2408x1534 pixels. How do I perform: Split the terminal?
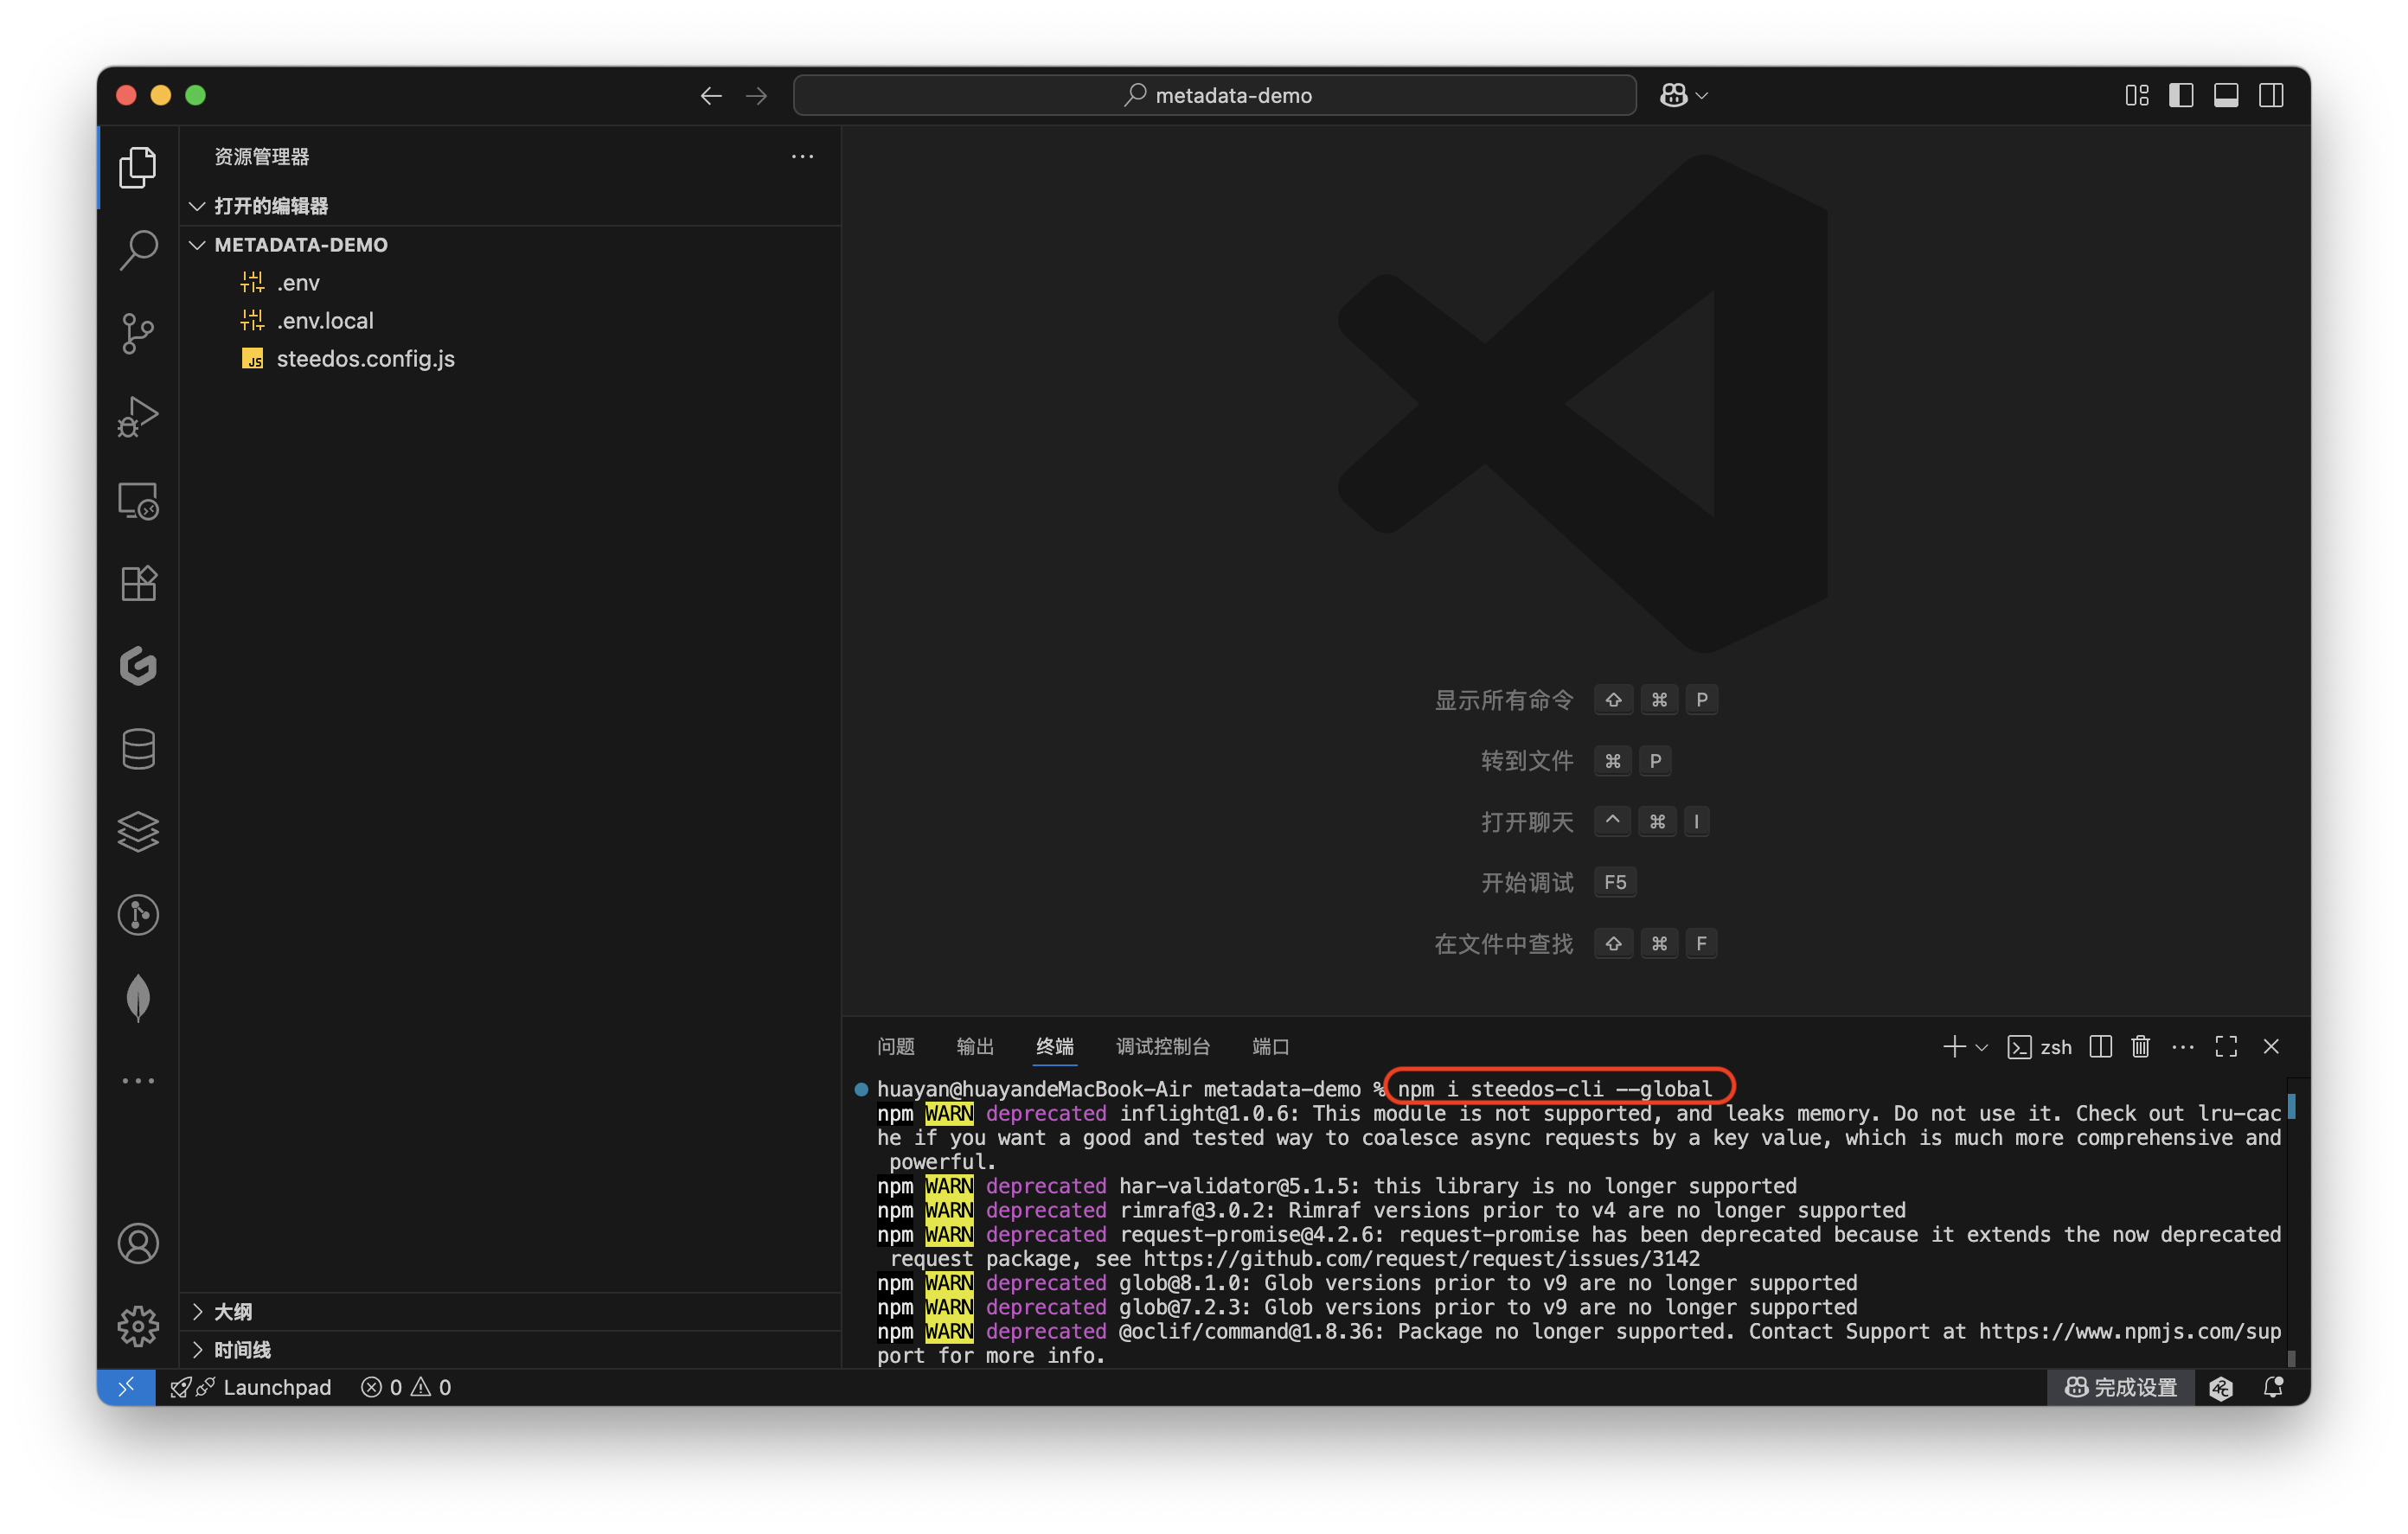[x=2100, y=1047]
